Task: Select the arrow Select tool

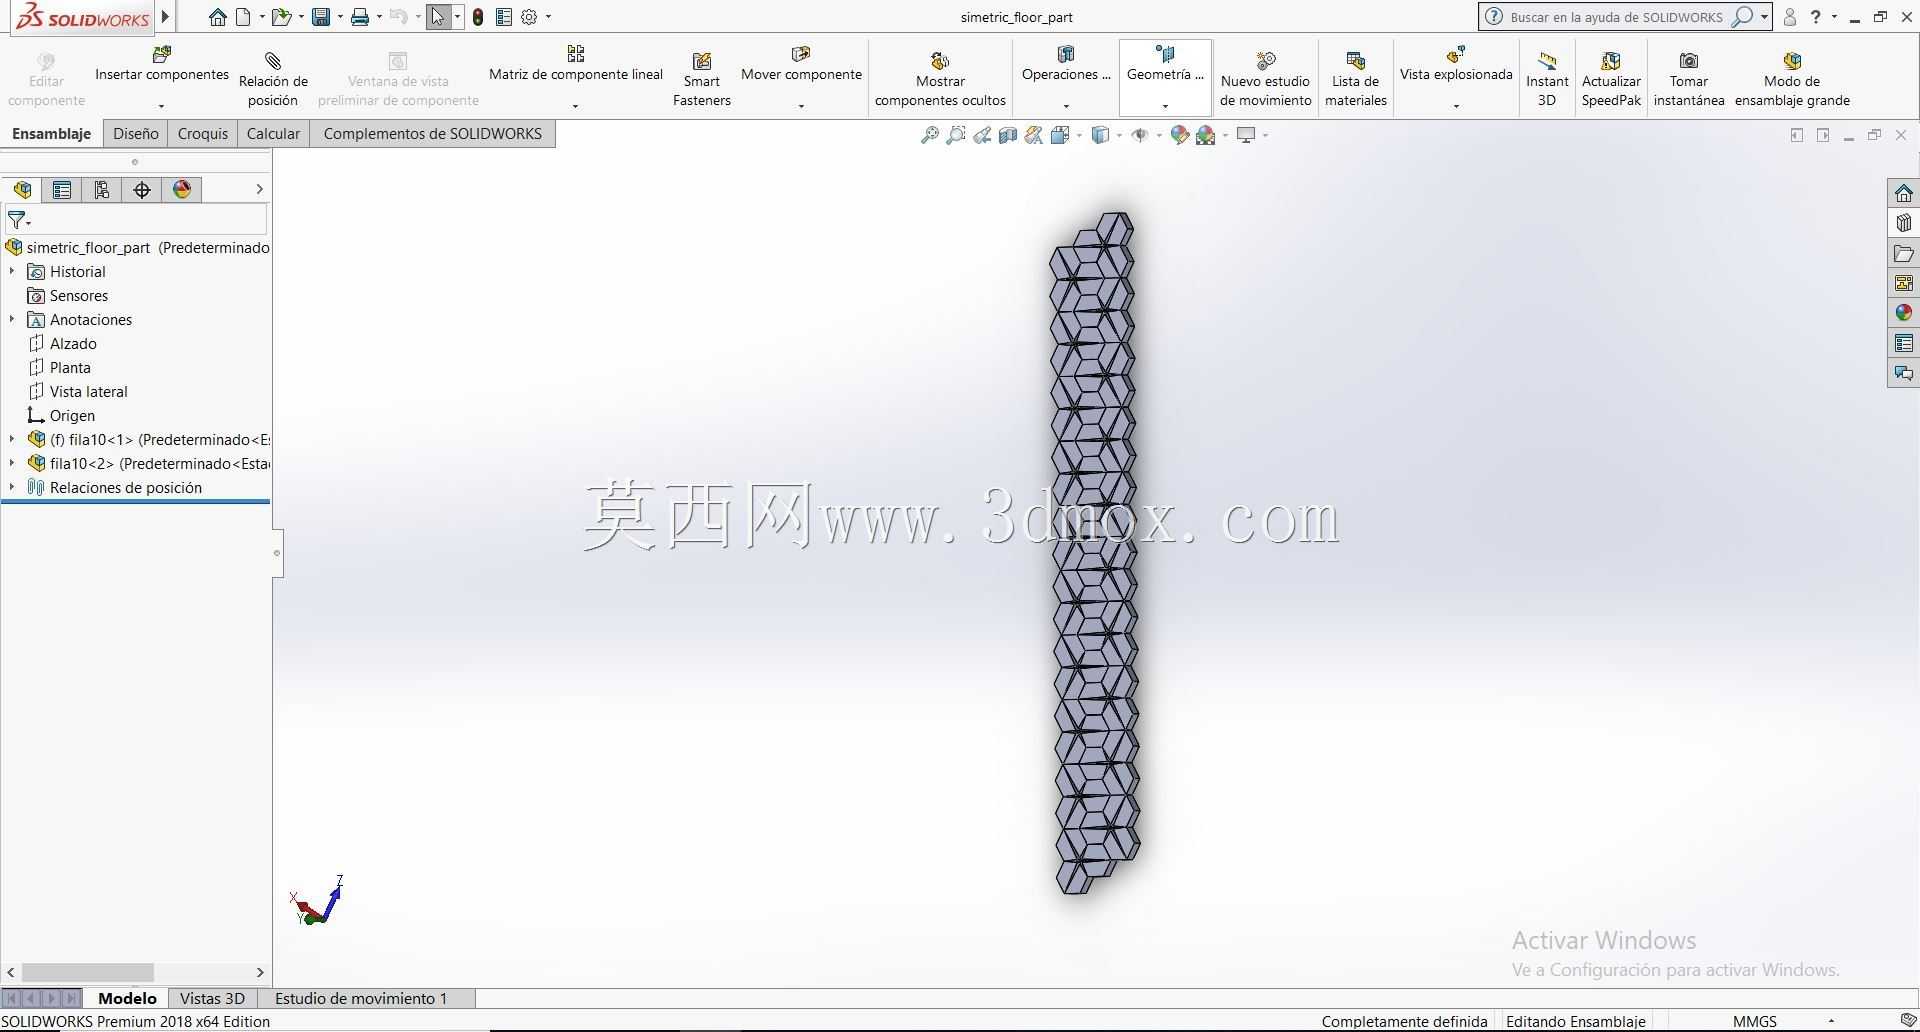Action: [438, 17]
